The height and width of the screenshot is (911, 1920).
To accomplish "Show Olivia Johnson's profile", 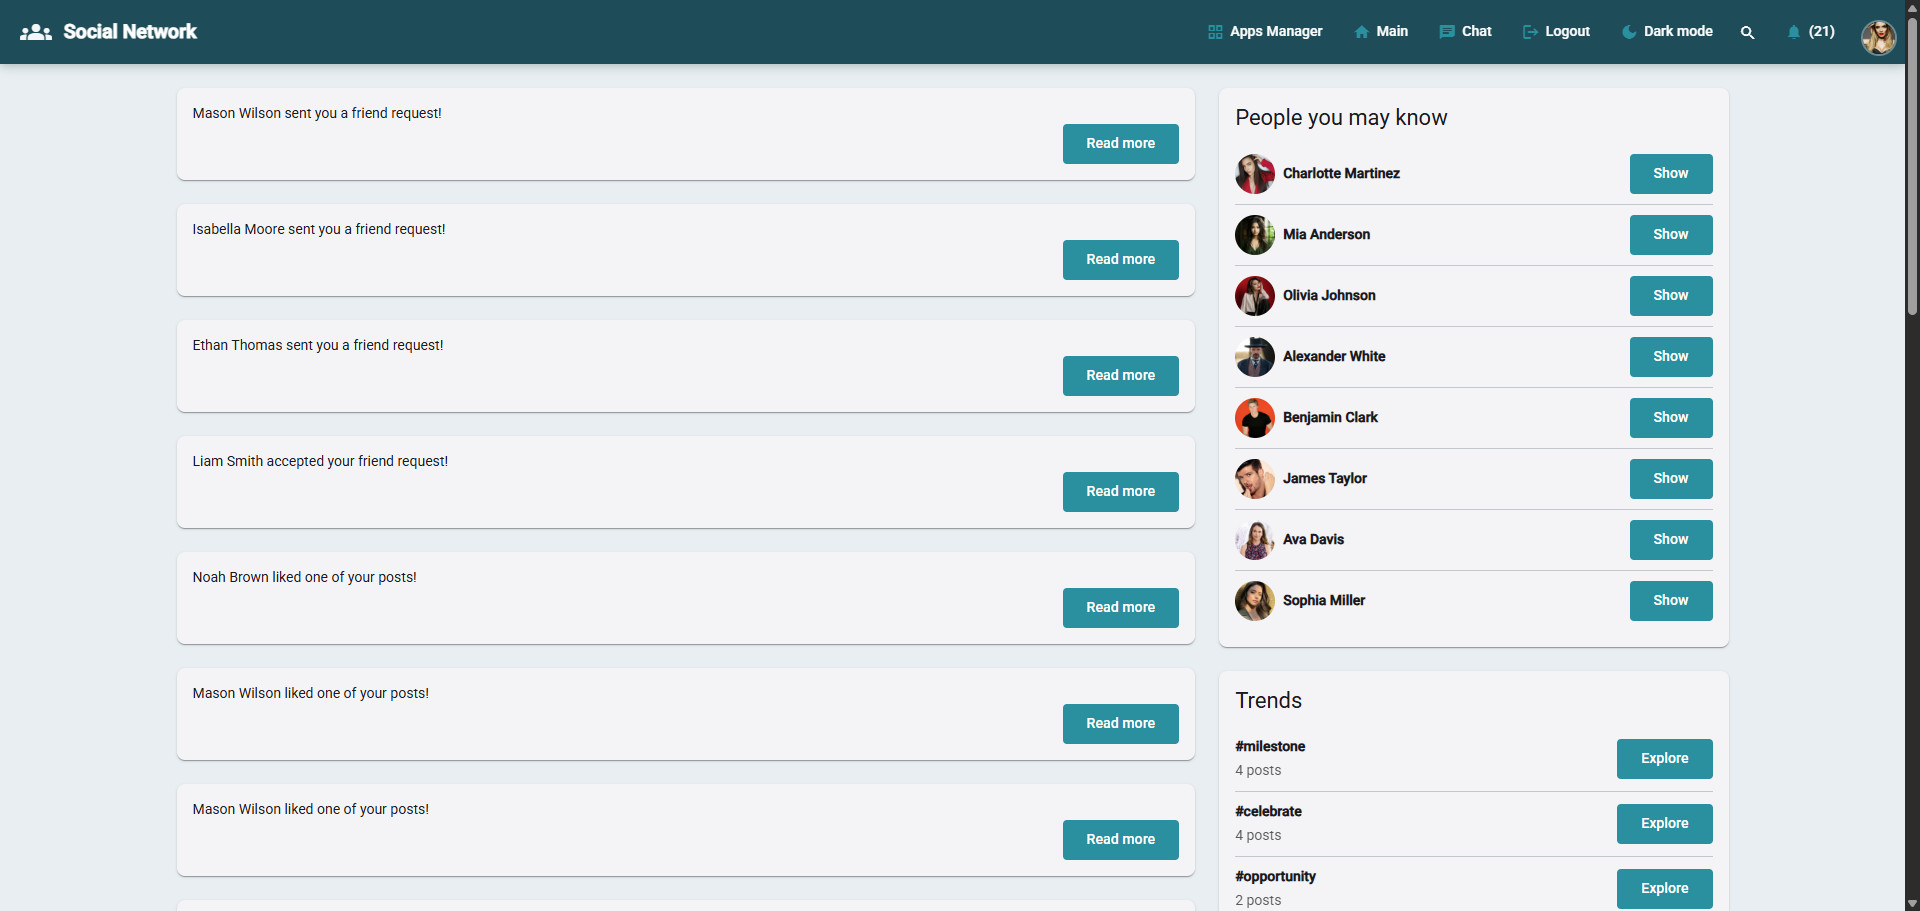I will 1671,296.
